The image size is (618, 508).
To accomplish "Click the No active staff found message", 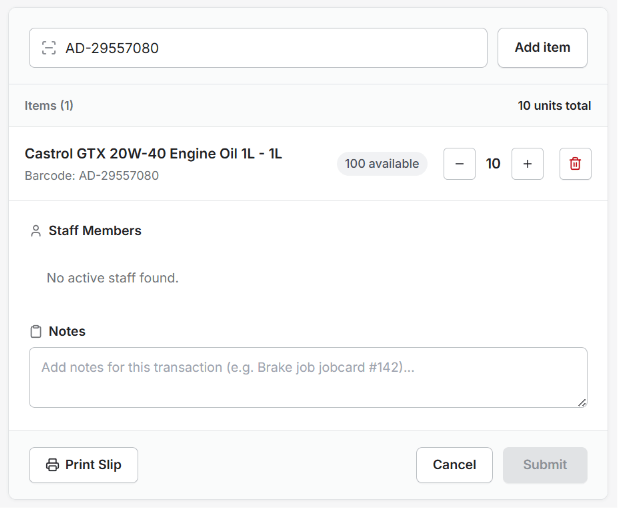I will (113, 278).
